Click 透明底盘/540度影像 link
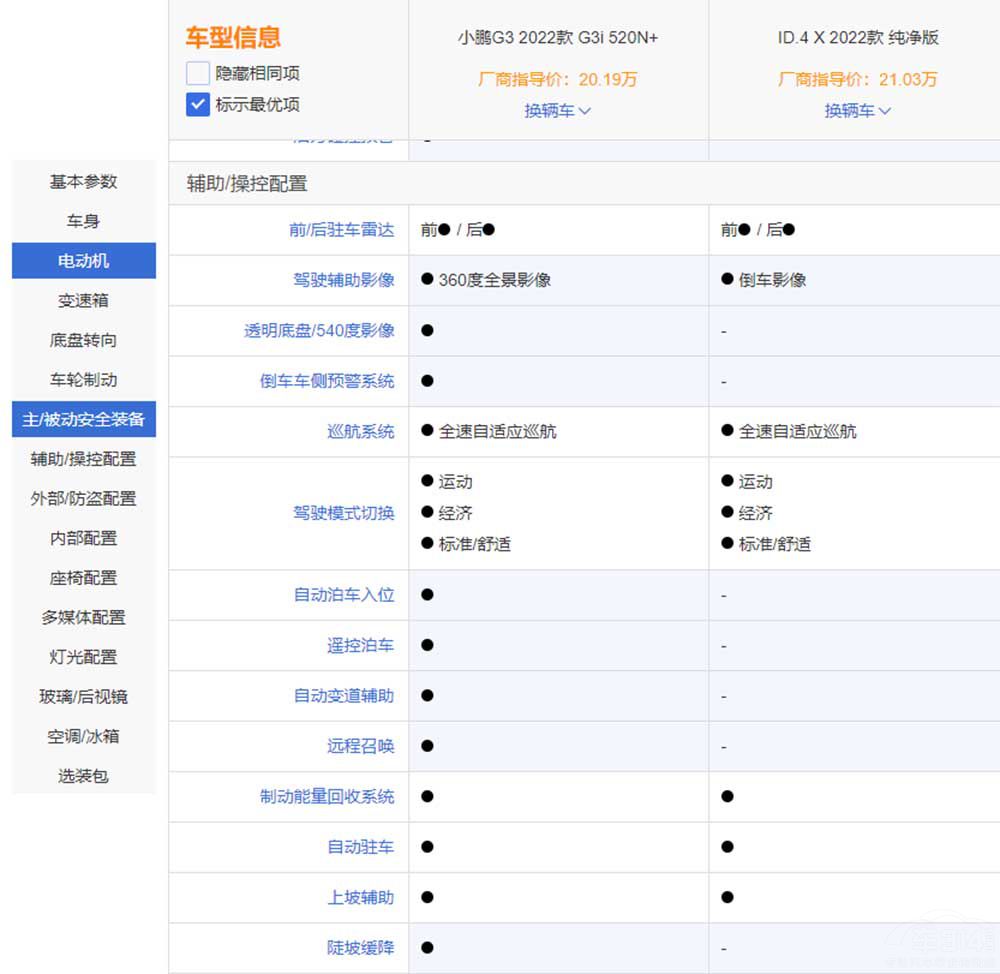1000x974 pixels. [319, 331]
